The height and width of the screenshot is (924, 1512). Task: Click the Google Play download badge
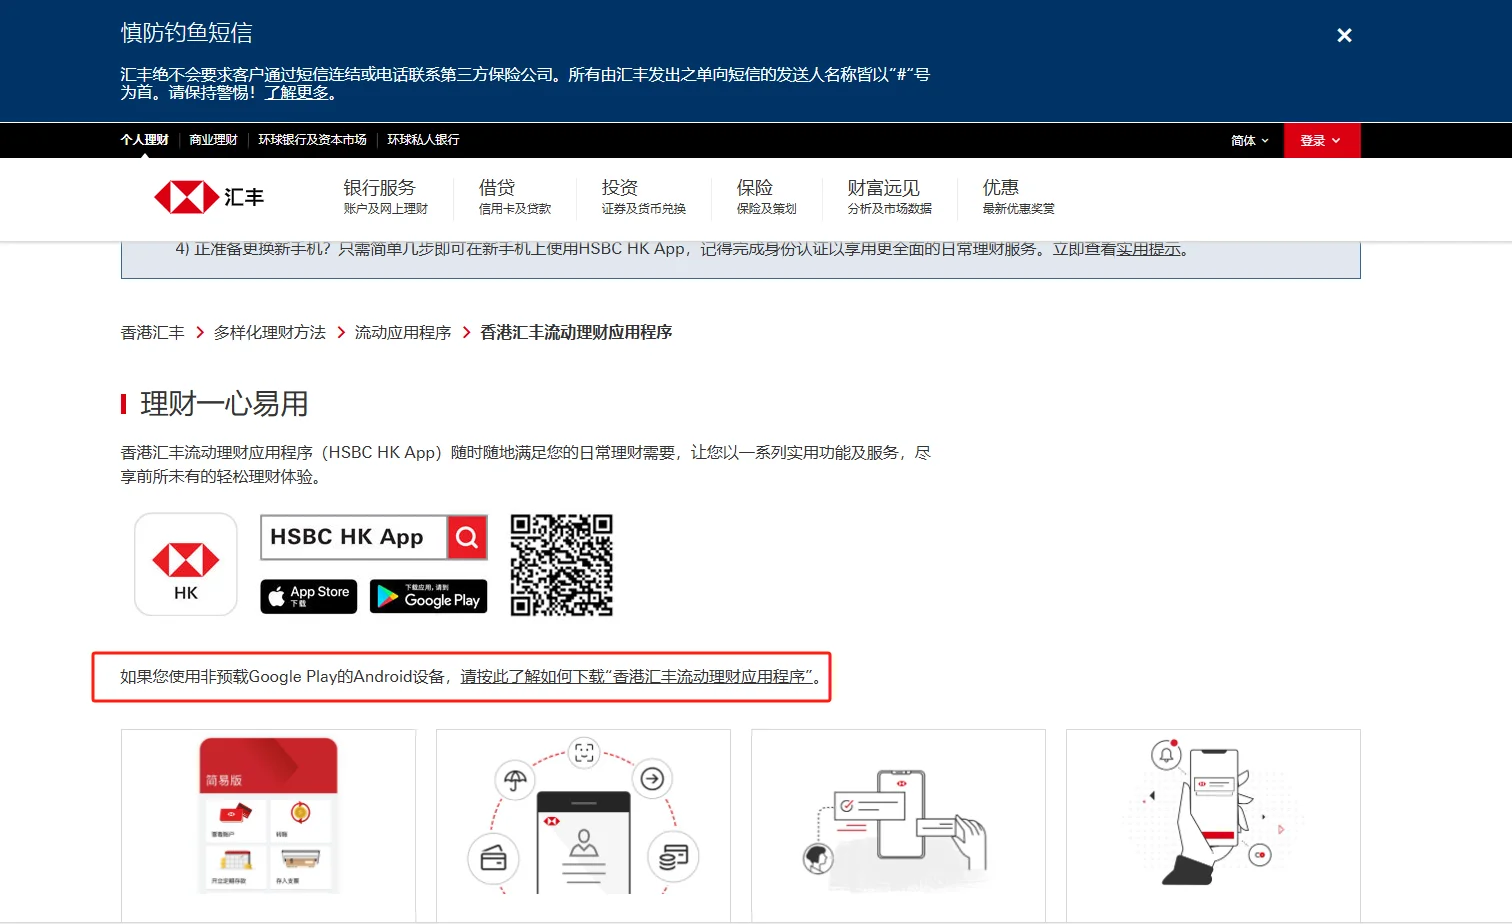click(x=428, y=596)
